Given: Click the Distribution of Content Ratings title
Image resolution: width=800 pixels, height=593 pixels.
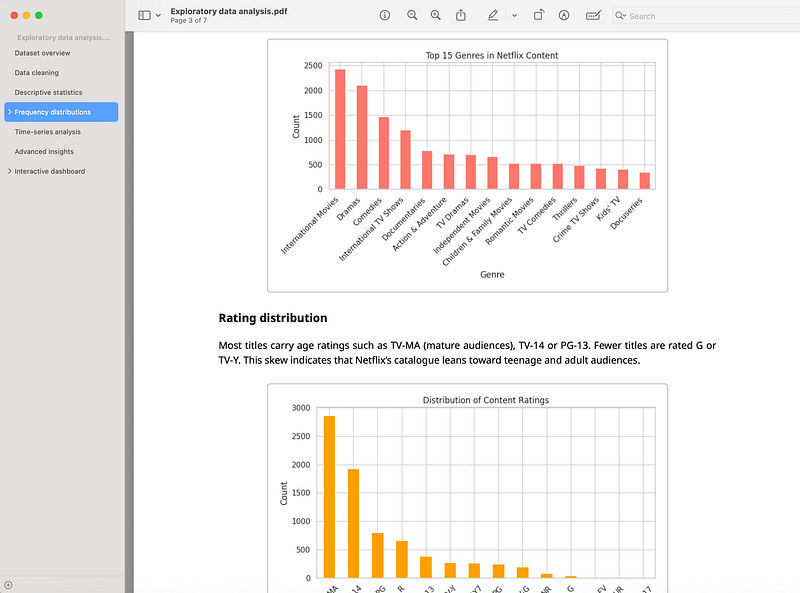Looking at the screenshot, I should click(486, 400).
